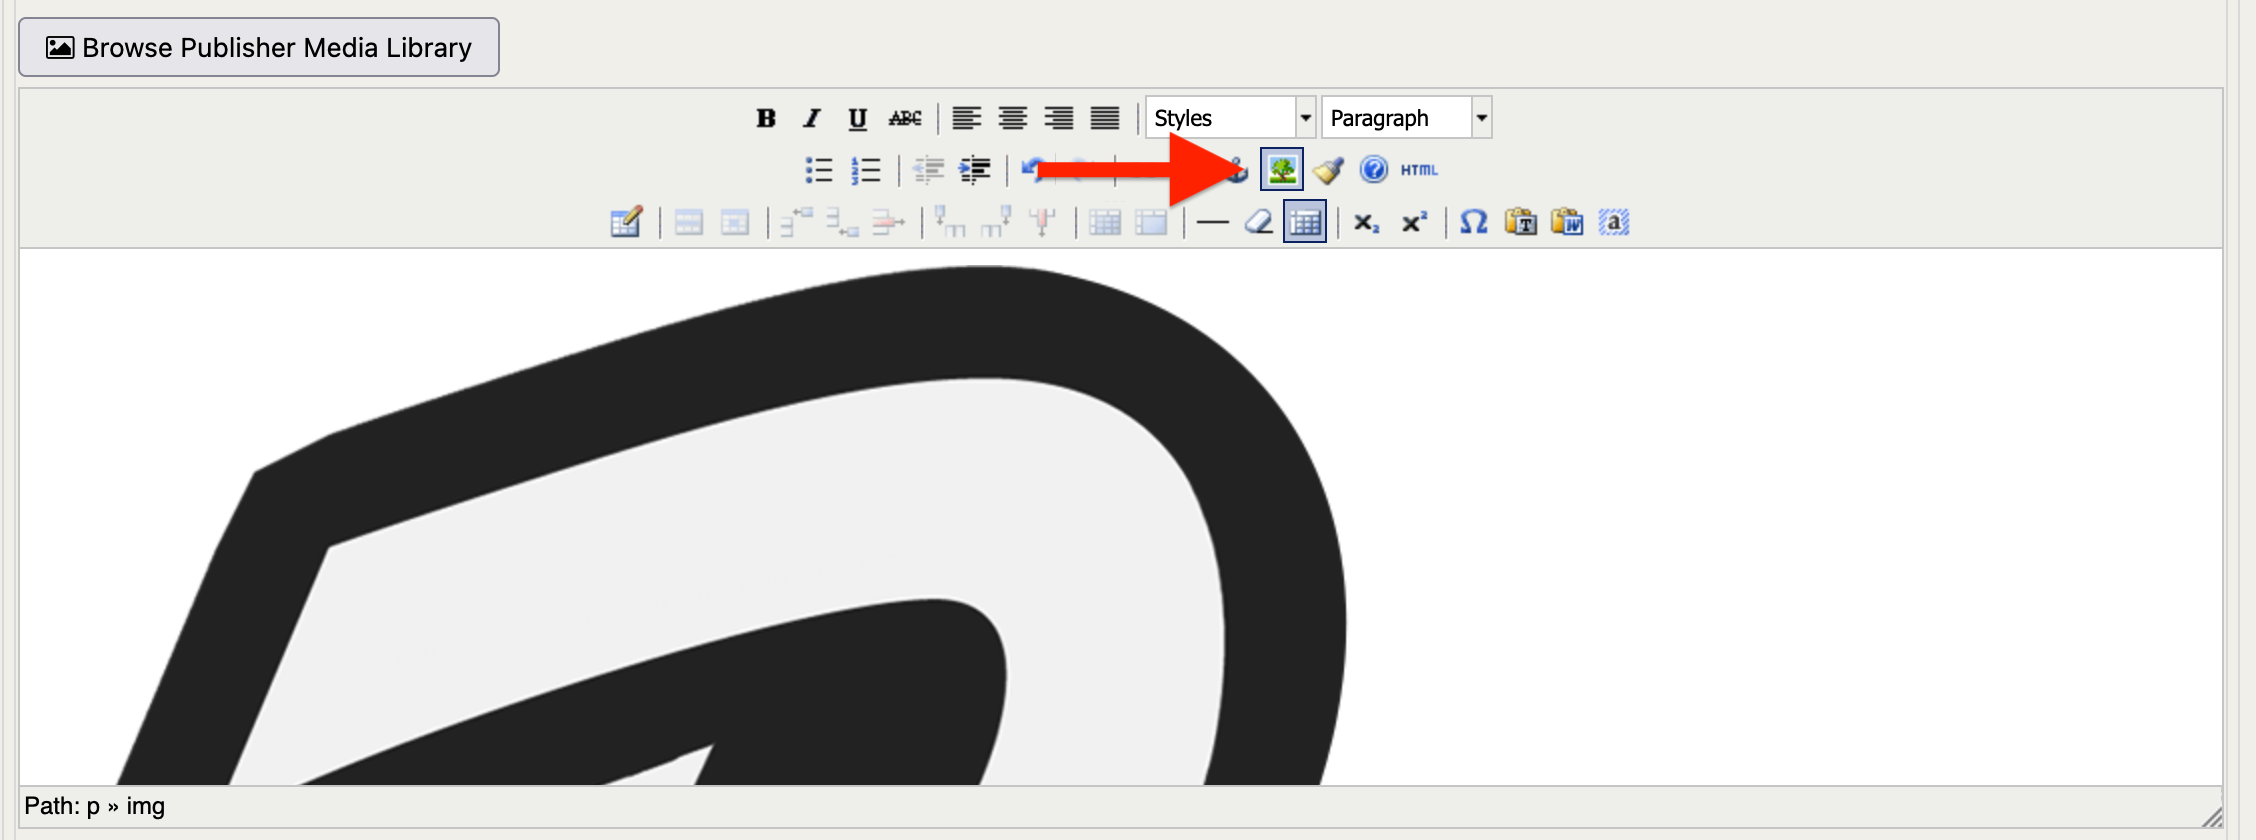Decrease indent with outdent icon
Viewport: 2256px width, 840px height.
click(x=929, y=170)
